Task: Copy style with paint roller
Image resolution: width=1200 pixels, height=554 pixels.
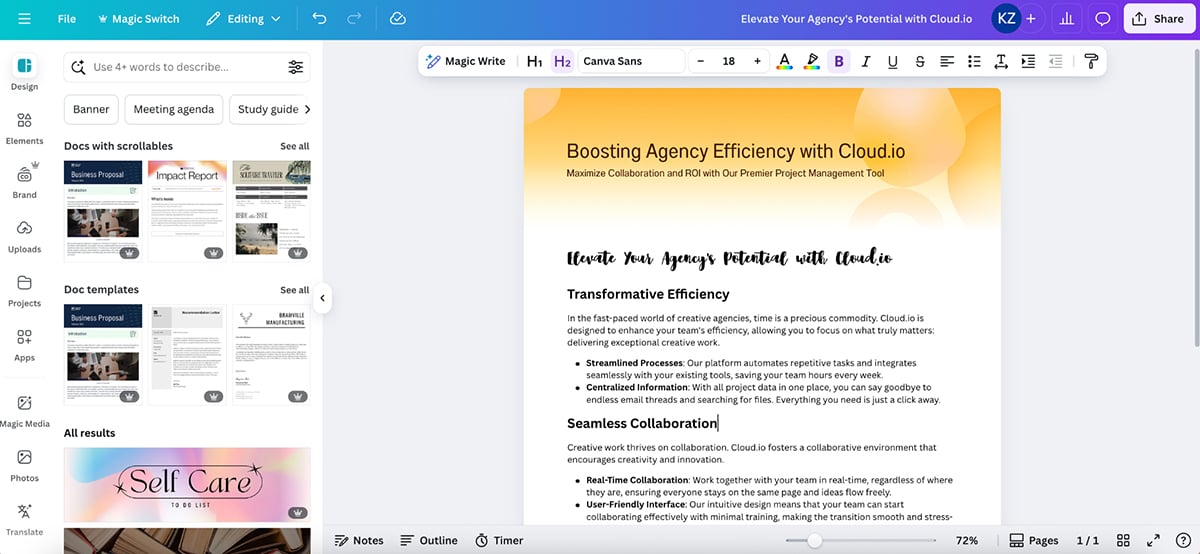Action: tap(1091, 61)
